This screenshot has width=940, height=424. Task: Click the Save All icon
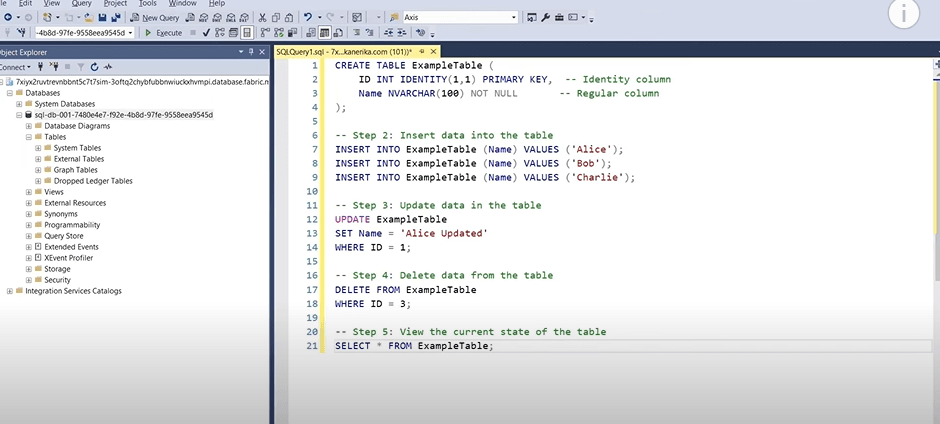point(116,17)
